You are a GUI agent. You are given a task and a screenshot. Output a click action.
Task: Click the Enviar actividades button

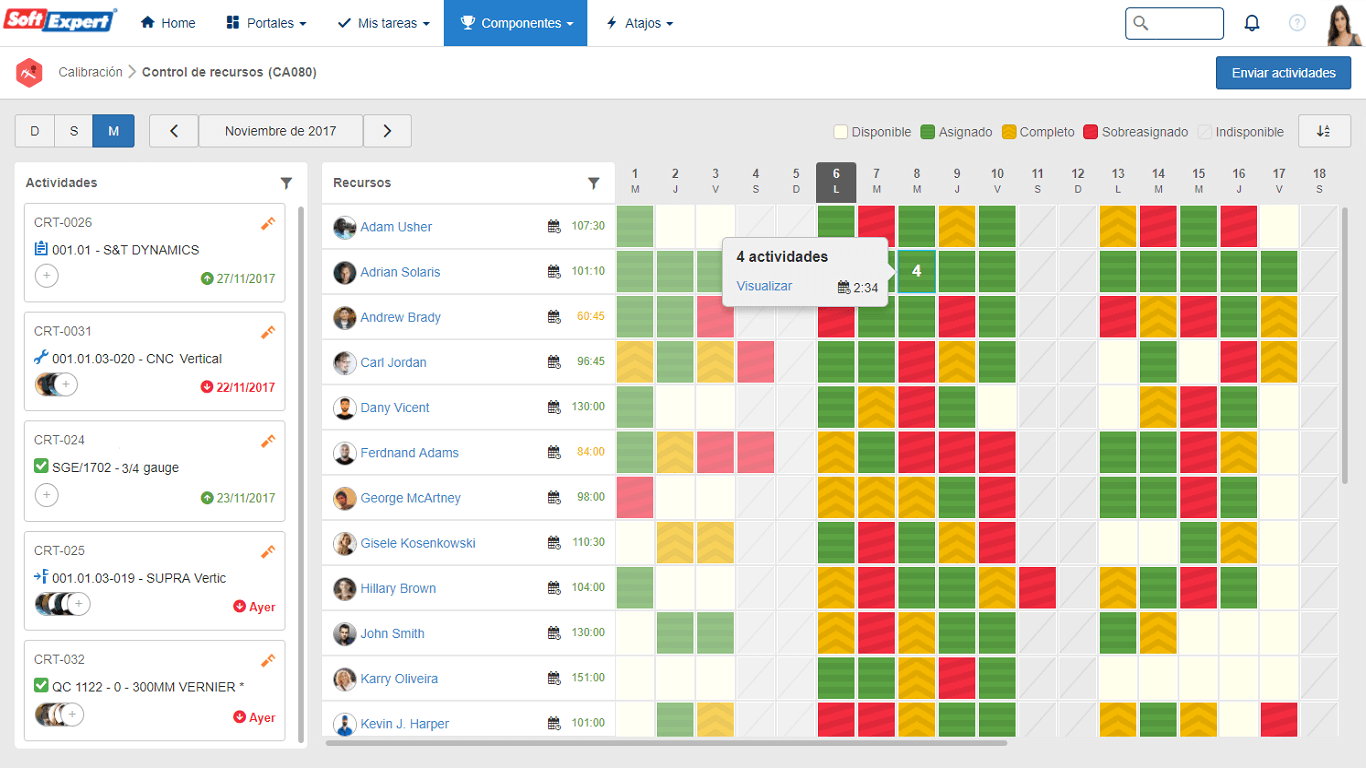click(x=1283, y=73)
